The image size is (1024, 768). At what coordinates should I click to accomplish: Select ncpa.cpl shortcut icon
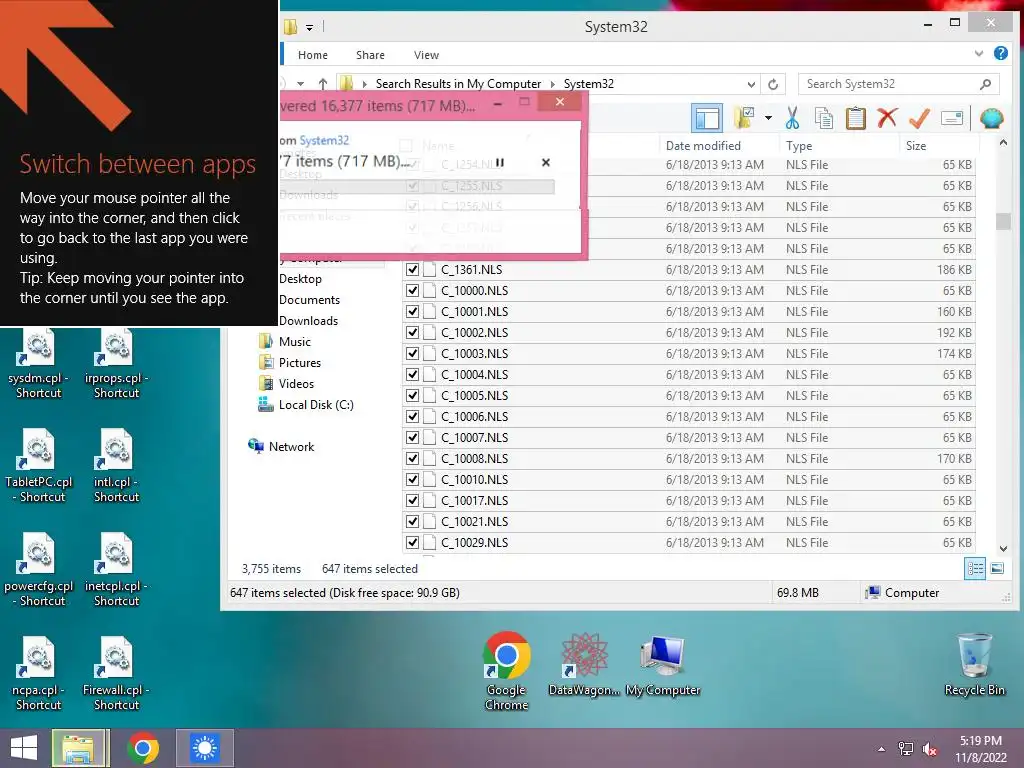tap(39, 674)
